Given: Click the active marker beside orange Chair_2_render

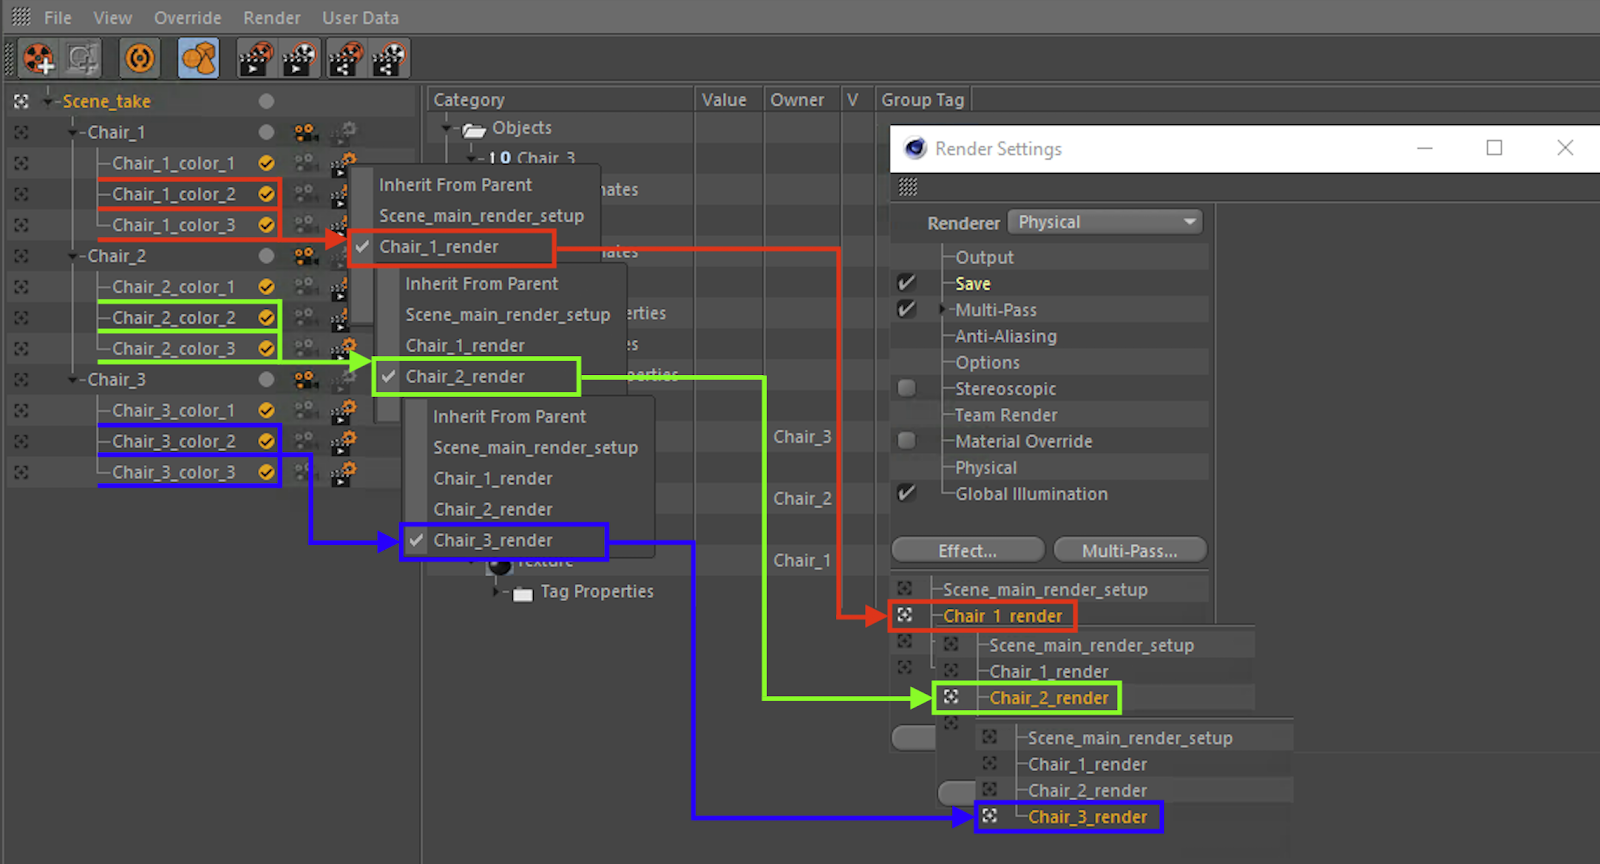Looking at the screenshot, I should click(x=951, y=697).
